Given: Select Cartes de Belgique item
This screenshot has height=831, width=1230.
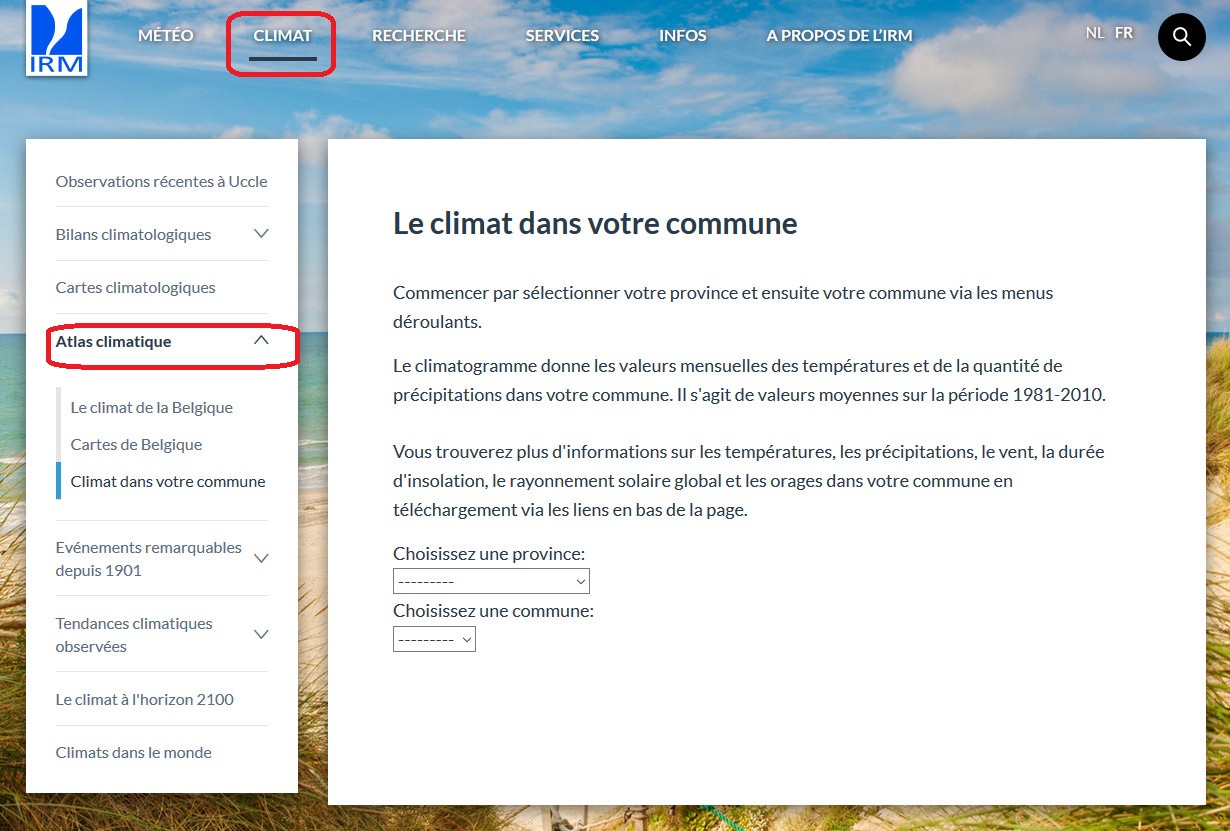Looking at the screenshot, I should pyautogui.click(x=136, y=445).
